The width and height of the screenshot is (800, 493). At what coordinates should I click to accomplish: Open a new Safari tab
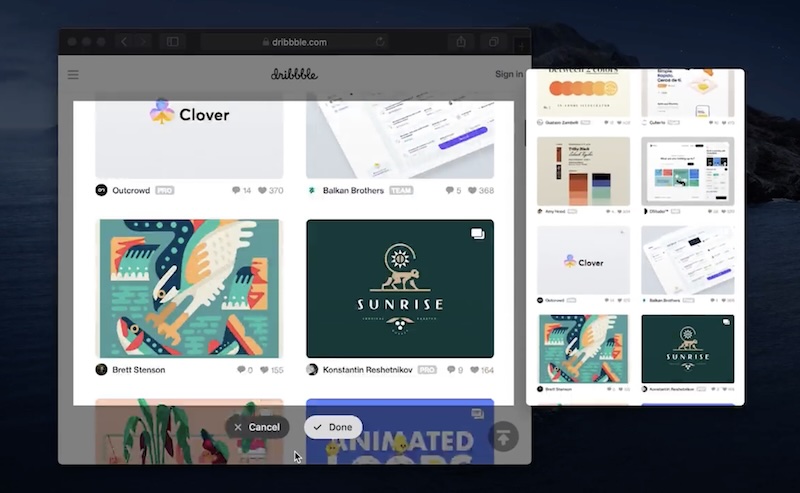[521, 45]
